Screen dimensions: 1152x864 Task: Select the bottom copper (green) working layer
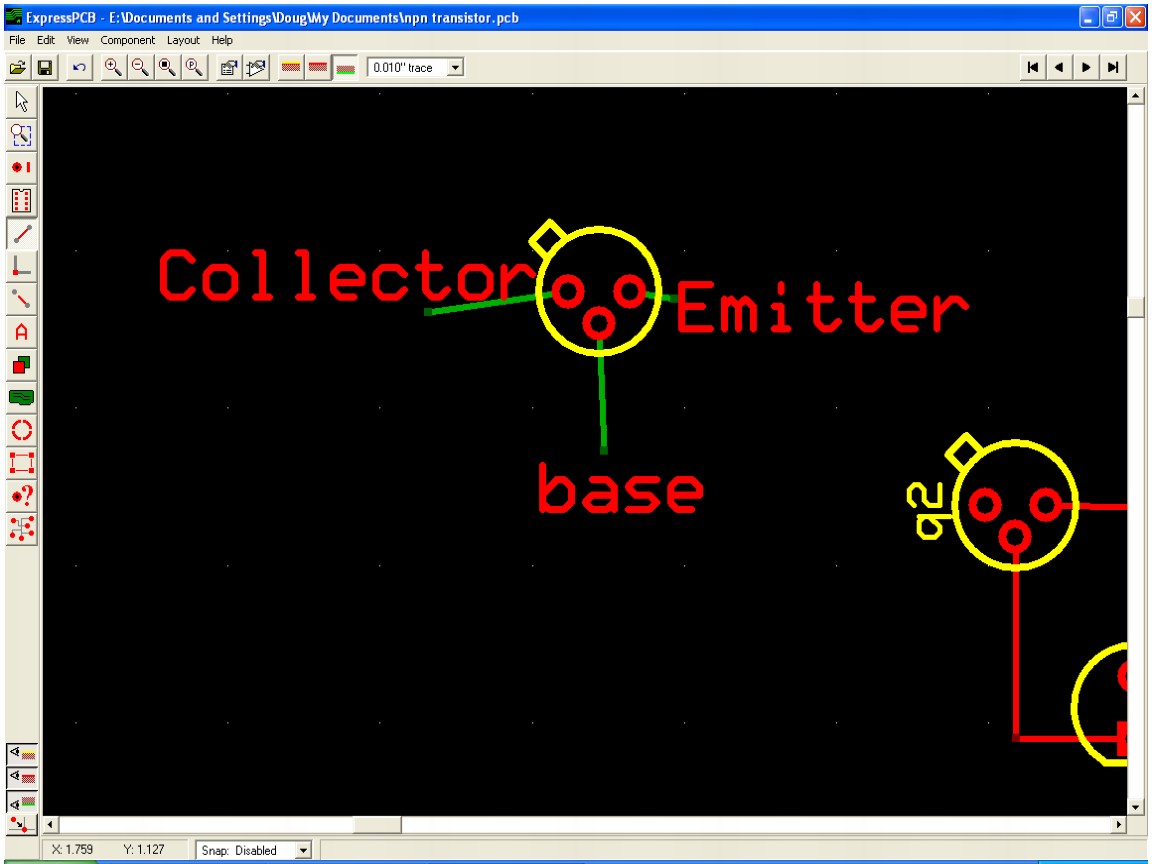click(x=345, y=68)
